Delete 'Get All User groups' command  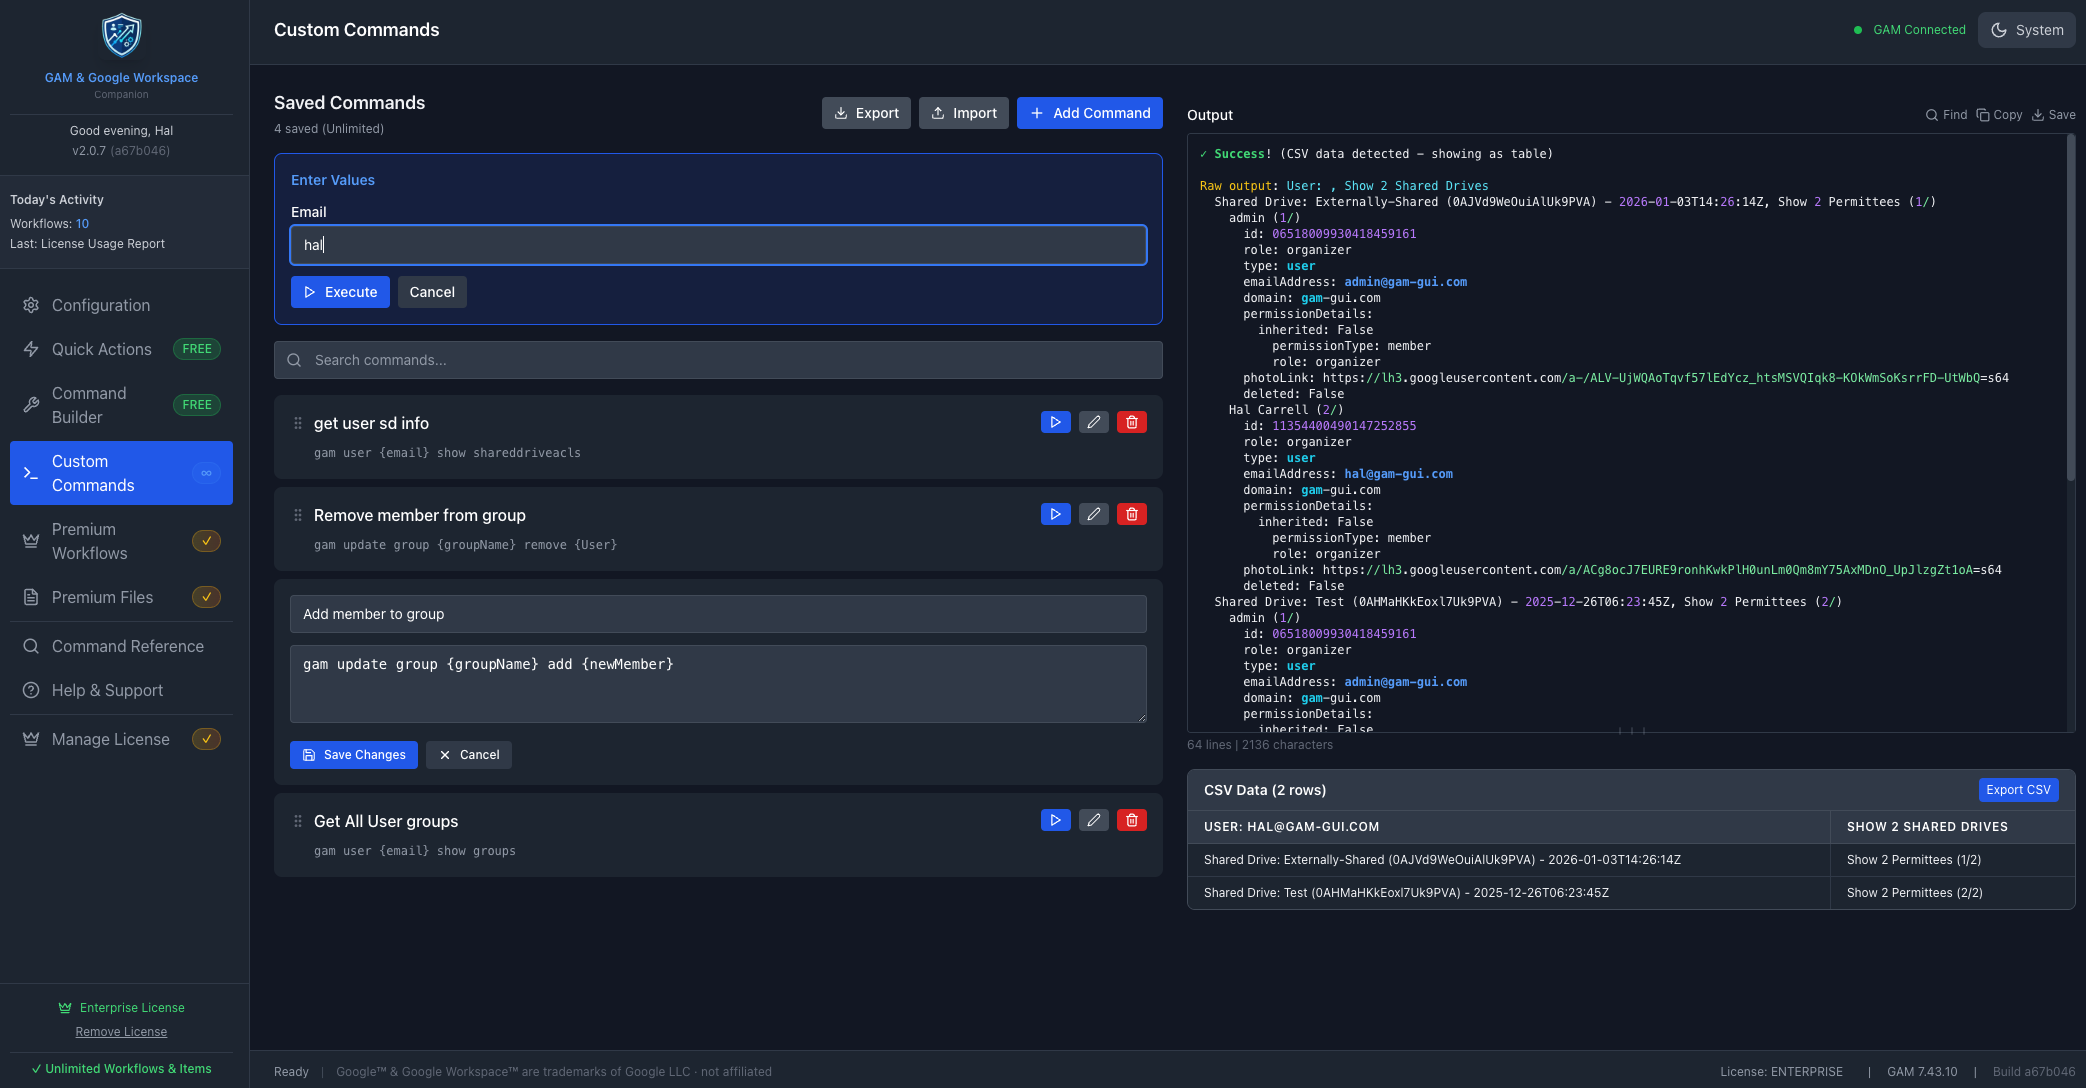[1131, 820]
